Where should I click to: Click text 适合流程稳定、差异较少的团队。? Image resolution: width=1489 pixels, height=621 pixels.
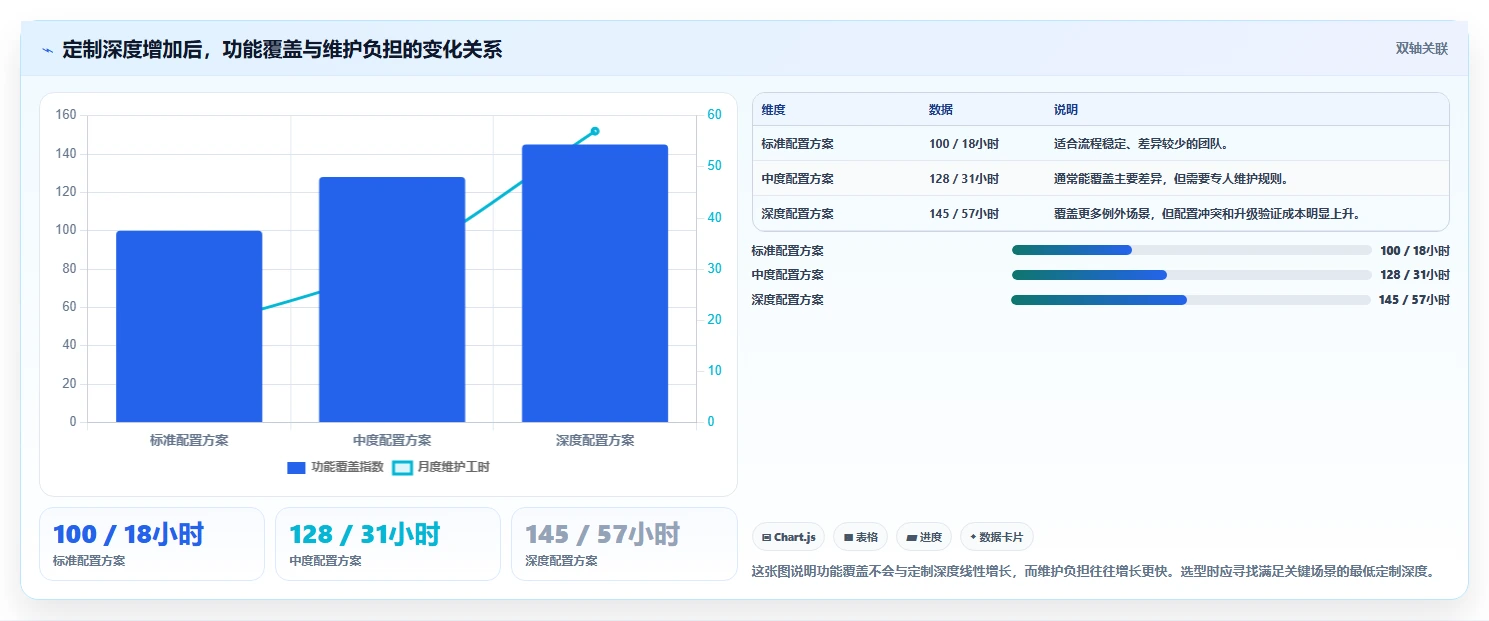1141,144
